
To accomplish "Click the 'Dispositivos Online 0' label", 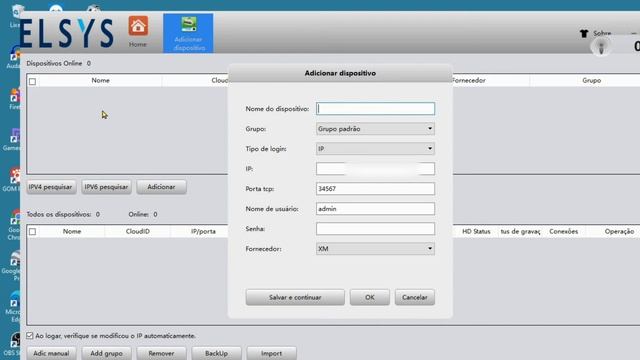I will tap(59, 63).
